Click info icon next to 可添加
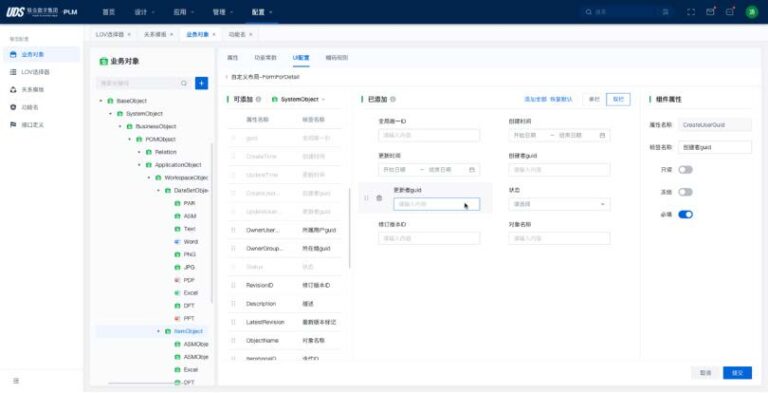Image resolution: width=768 pixels, height=393 pixels. 258,99
